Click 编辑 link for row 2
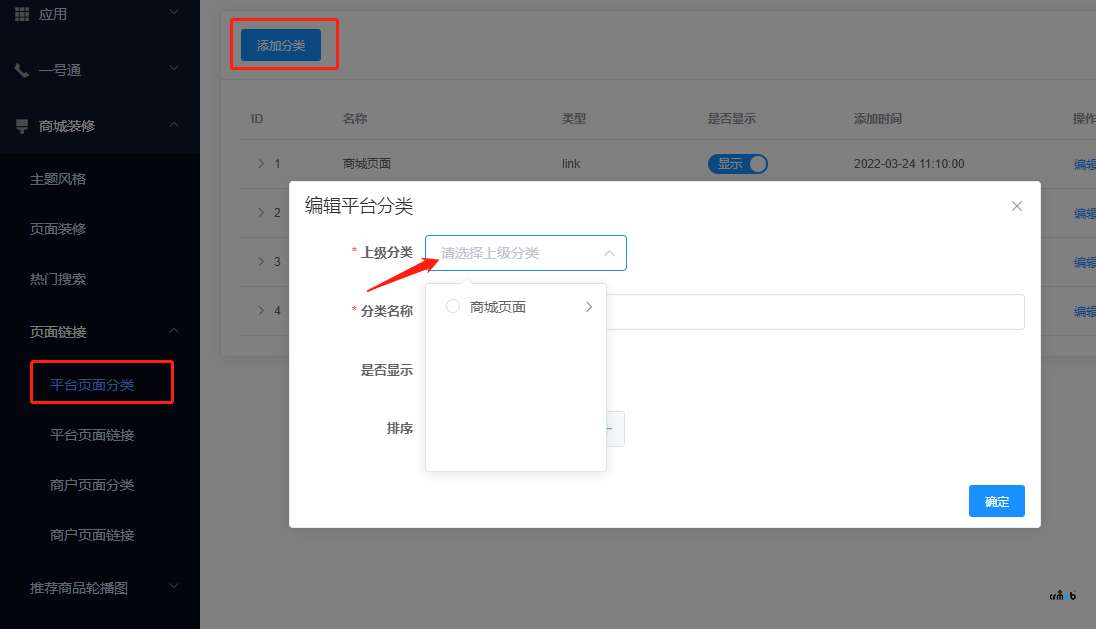 click(x=1085, y=213)
